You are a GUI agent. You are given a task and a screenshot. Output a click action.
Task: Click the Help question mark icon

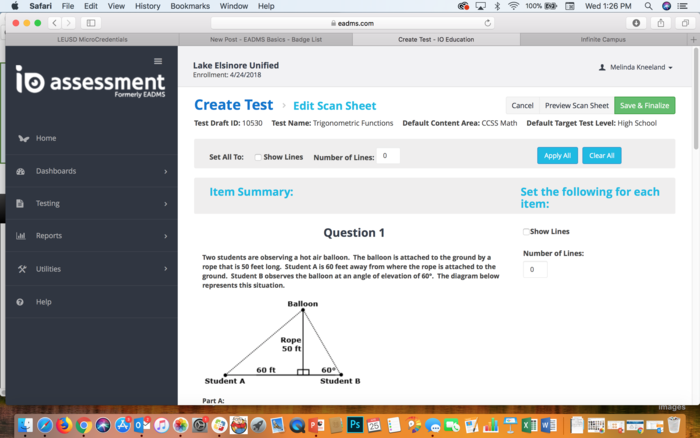[22, 301]
